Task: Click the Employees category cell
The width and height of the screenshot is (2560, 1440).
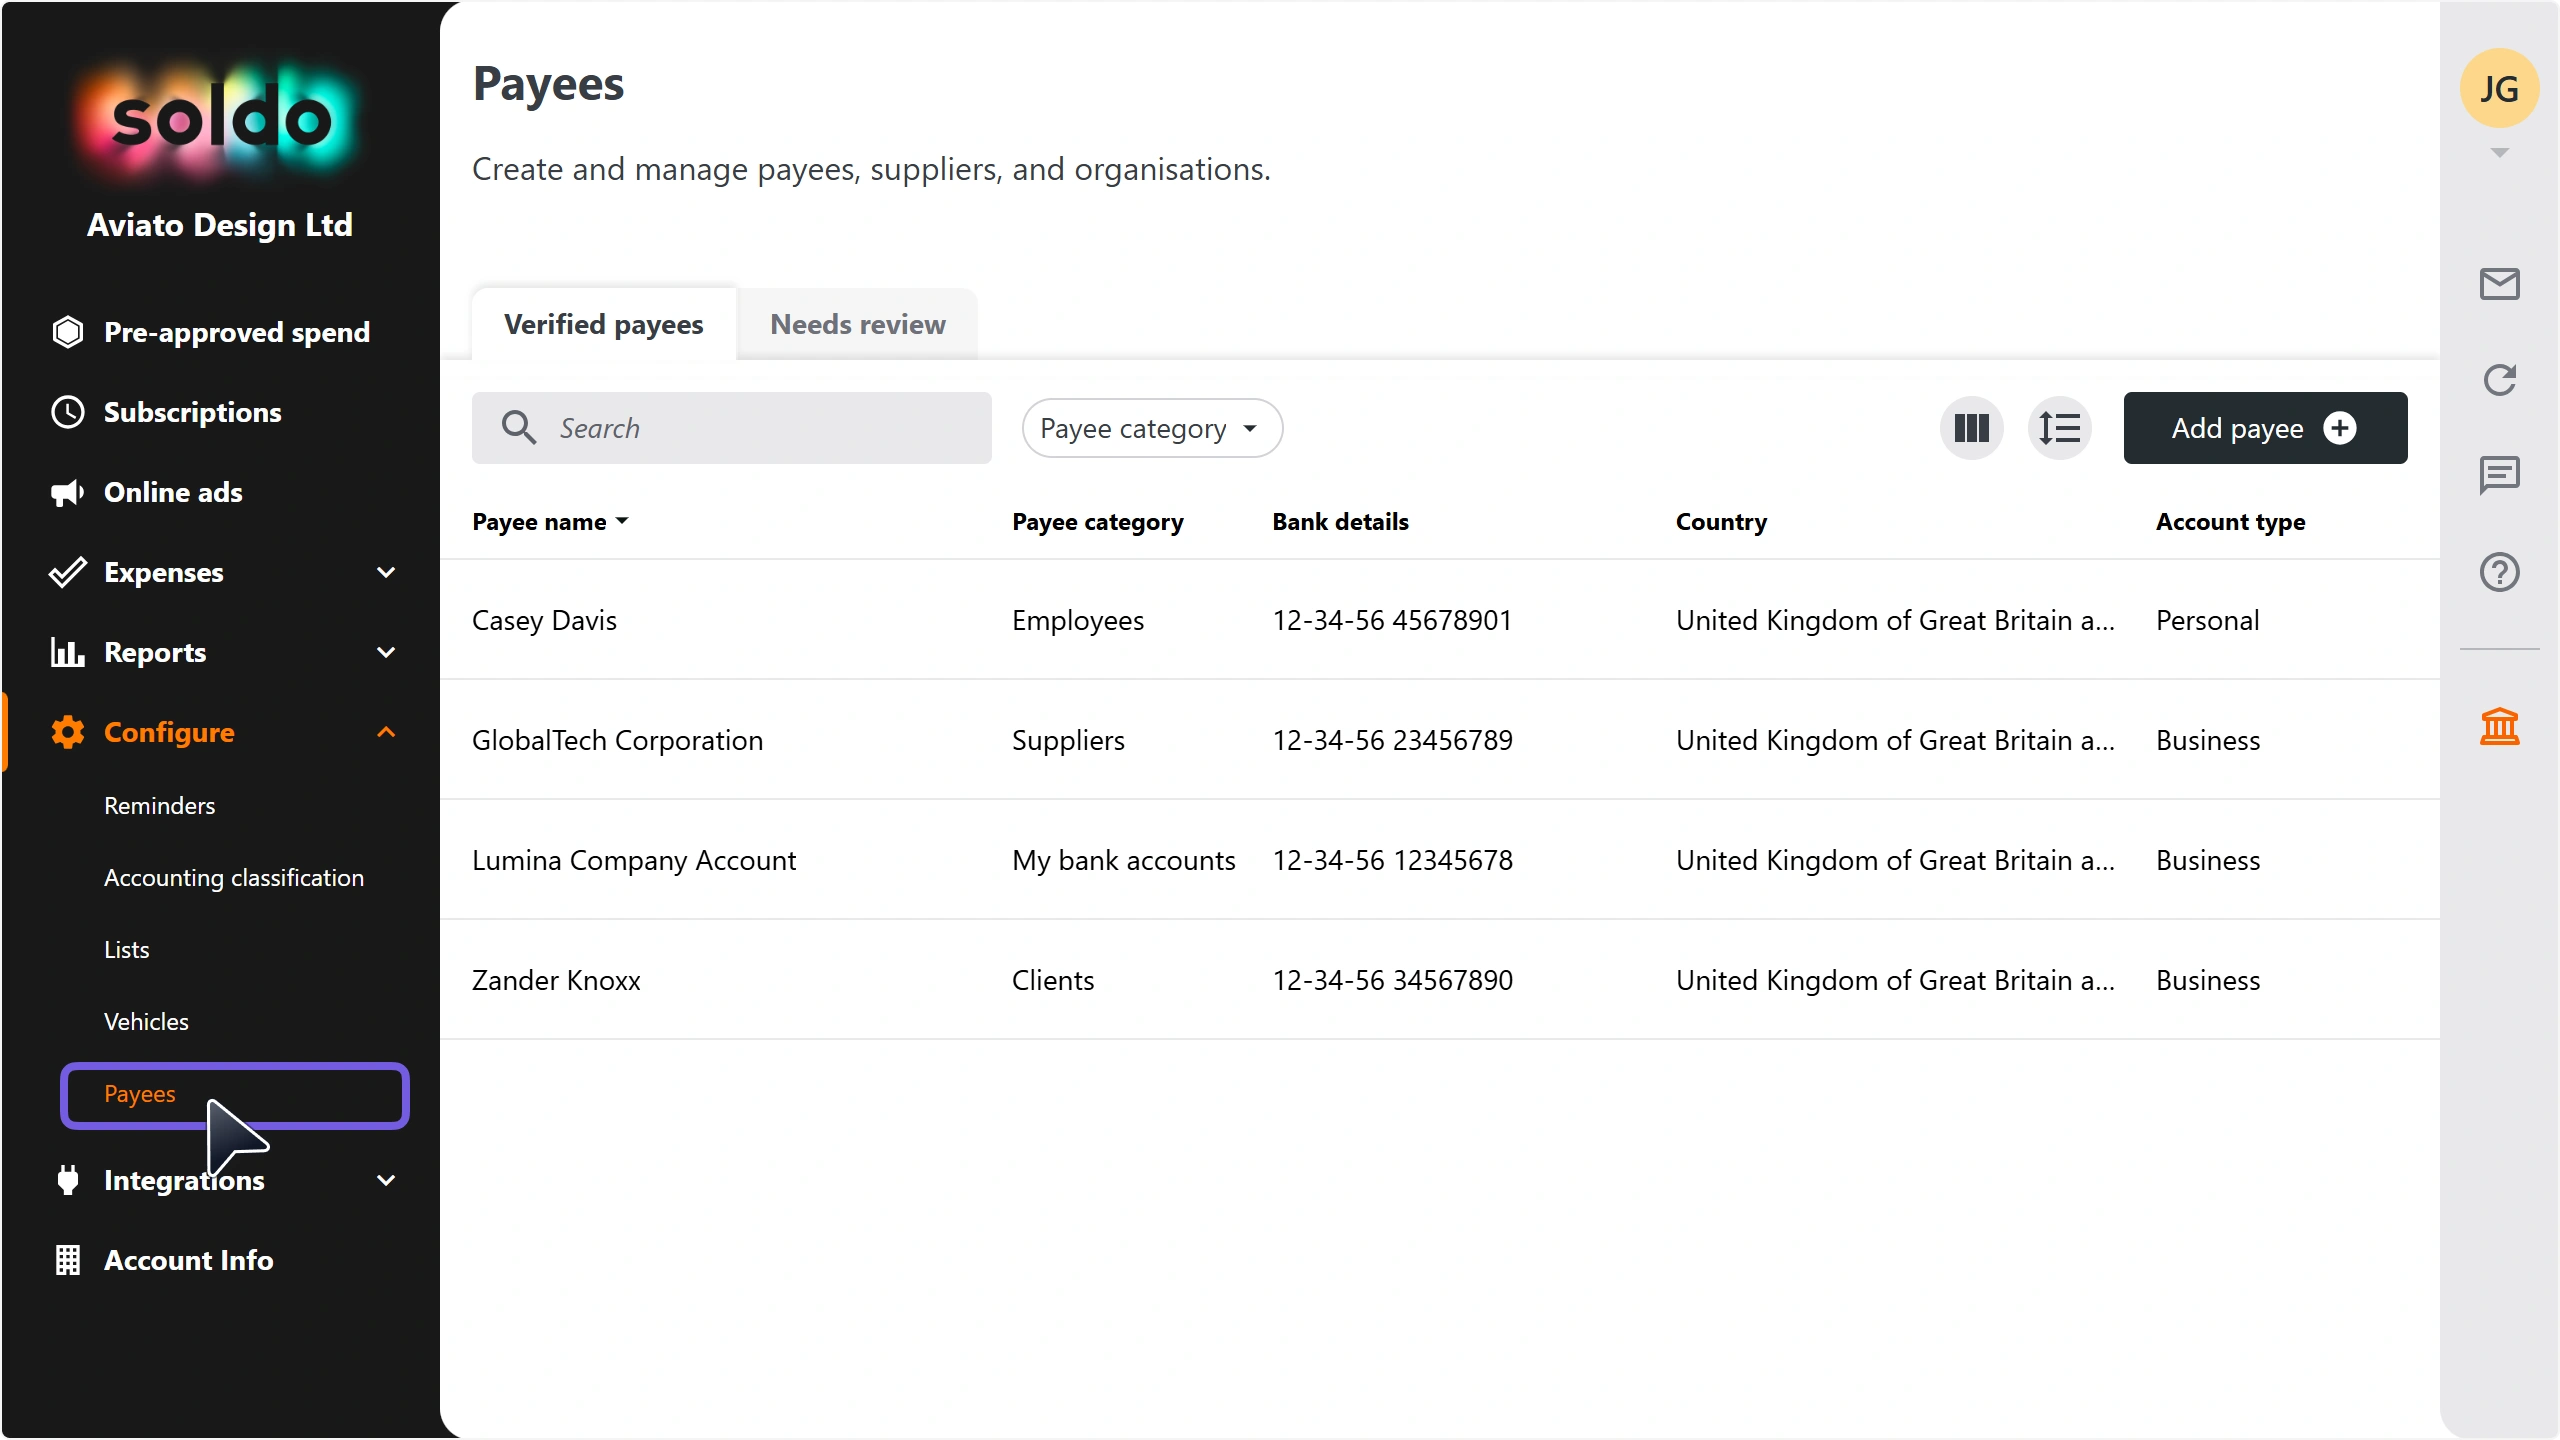Action: click(x=1078, y=620)
